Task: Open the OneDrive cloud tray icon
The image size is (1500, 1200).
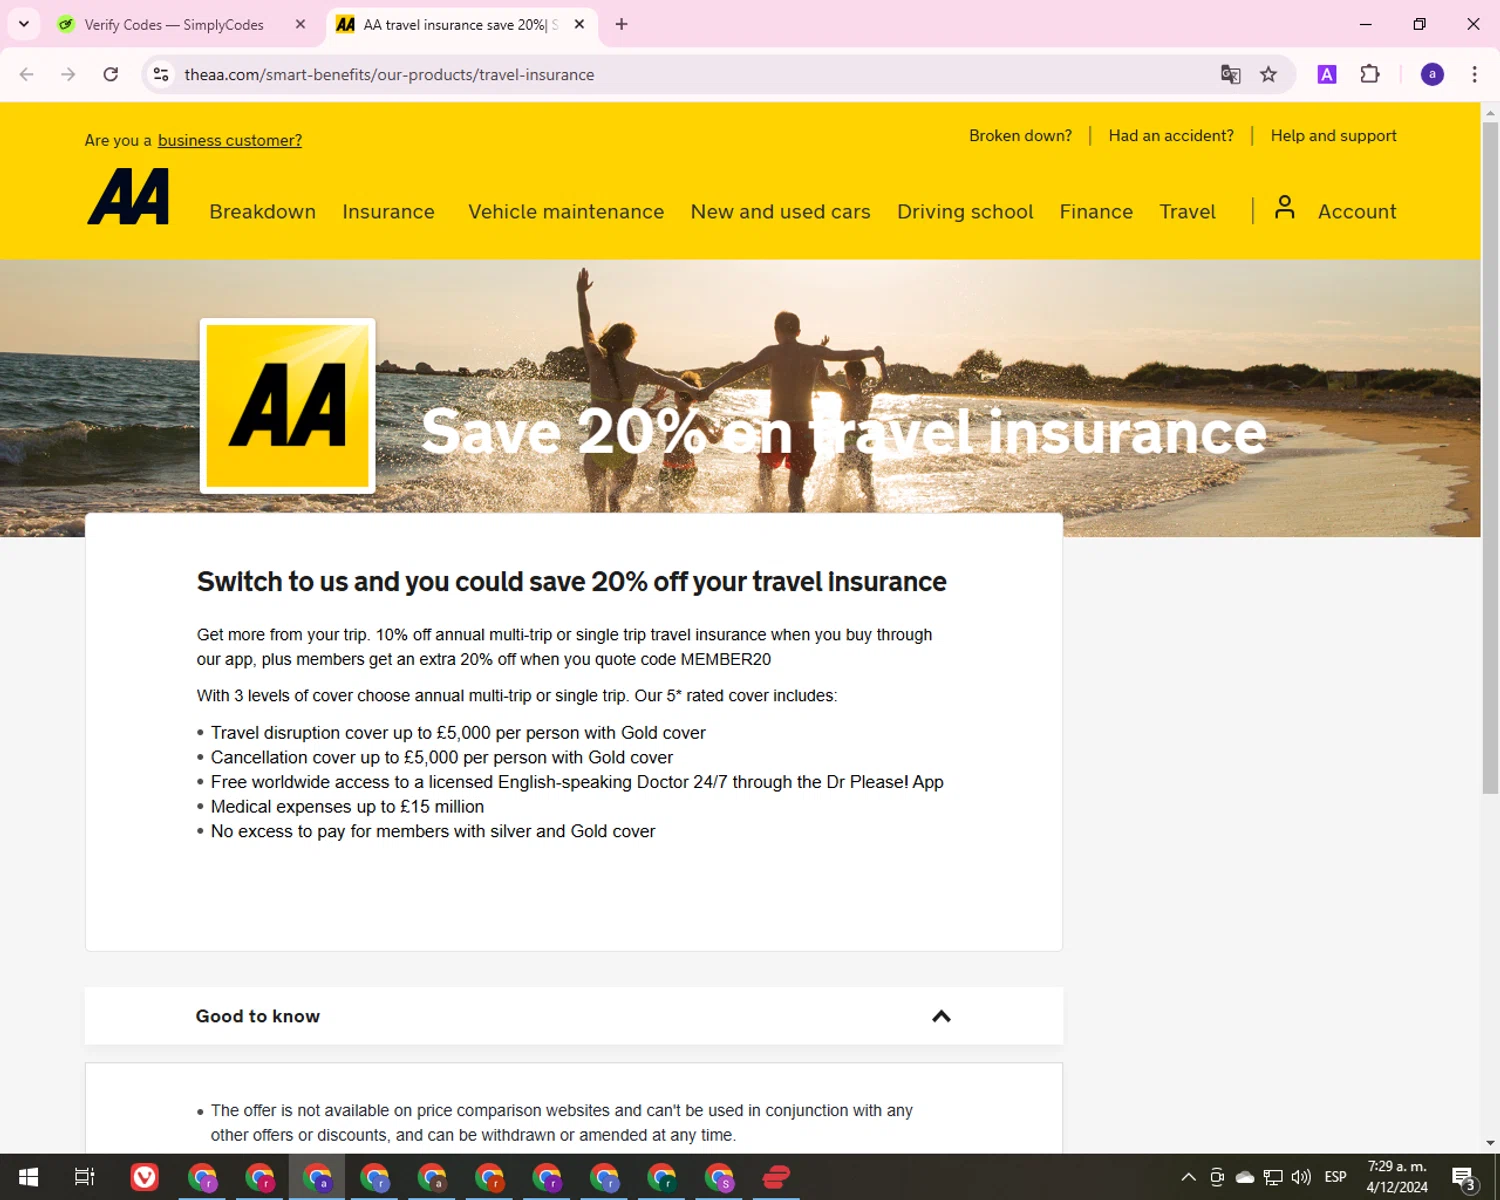Action: pos(1245,1177)
